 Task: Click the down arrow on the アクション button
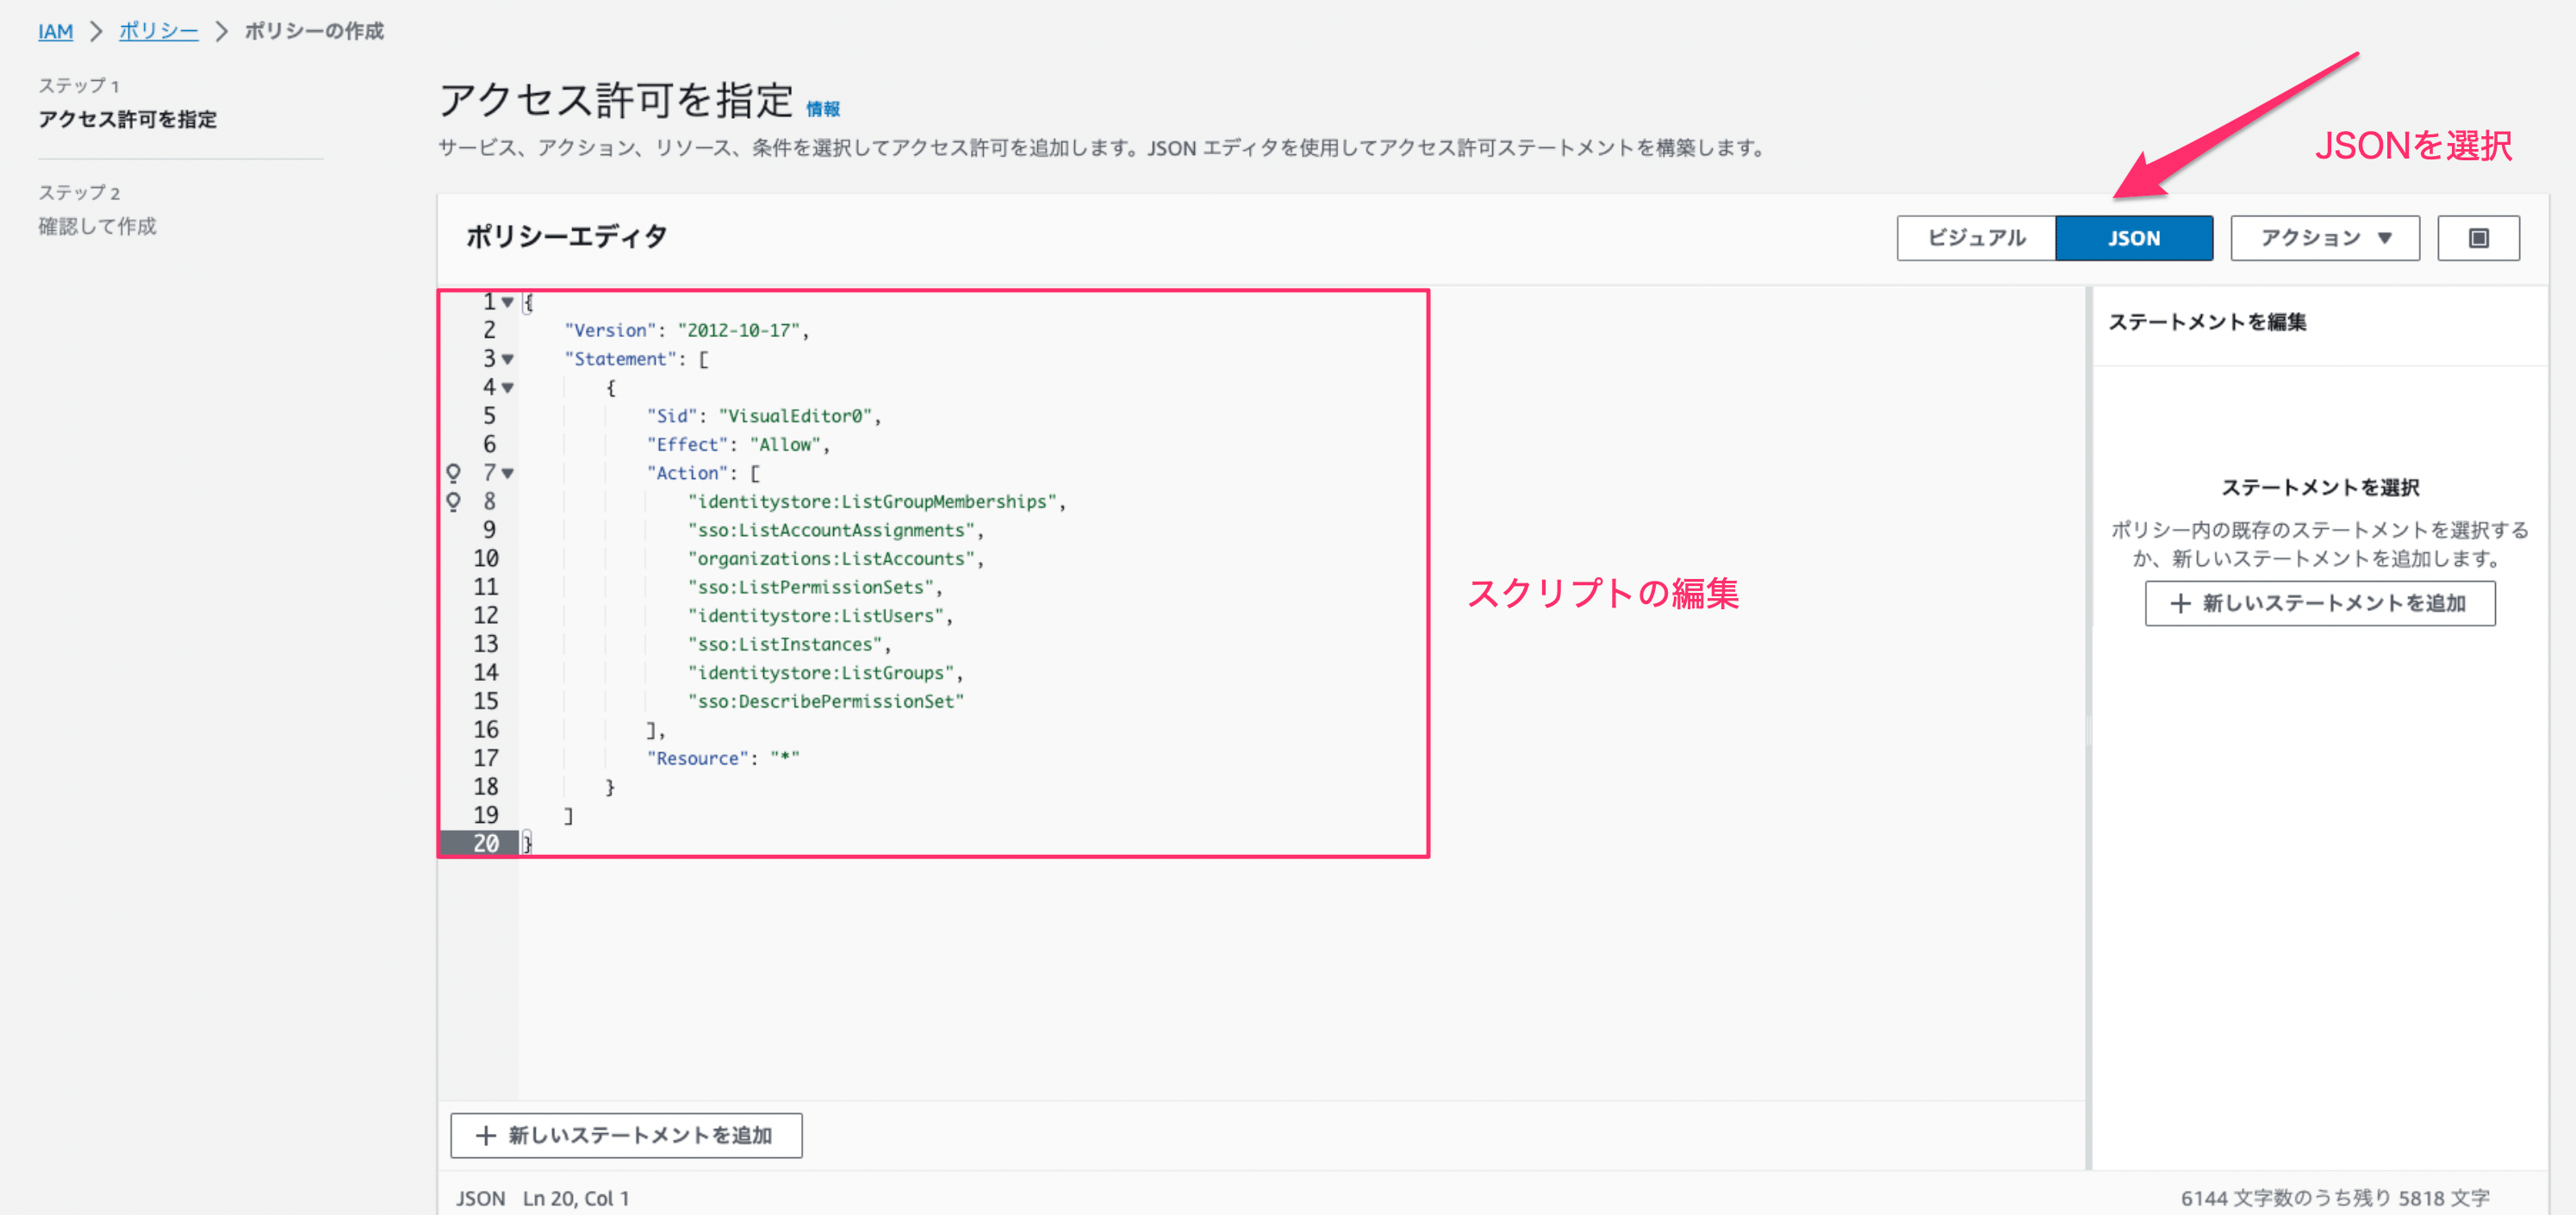click(x=2385, y=238)
